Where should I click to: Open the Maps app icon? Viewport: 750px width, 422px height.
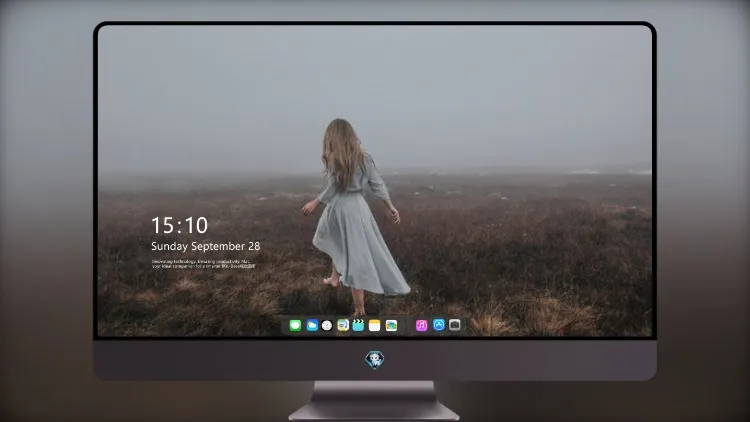click(343, 325)
